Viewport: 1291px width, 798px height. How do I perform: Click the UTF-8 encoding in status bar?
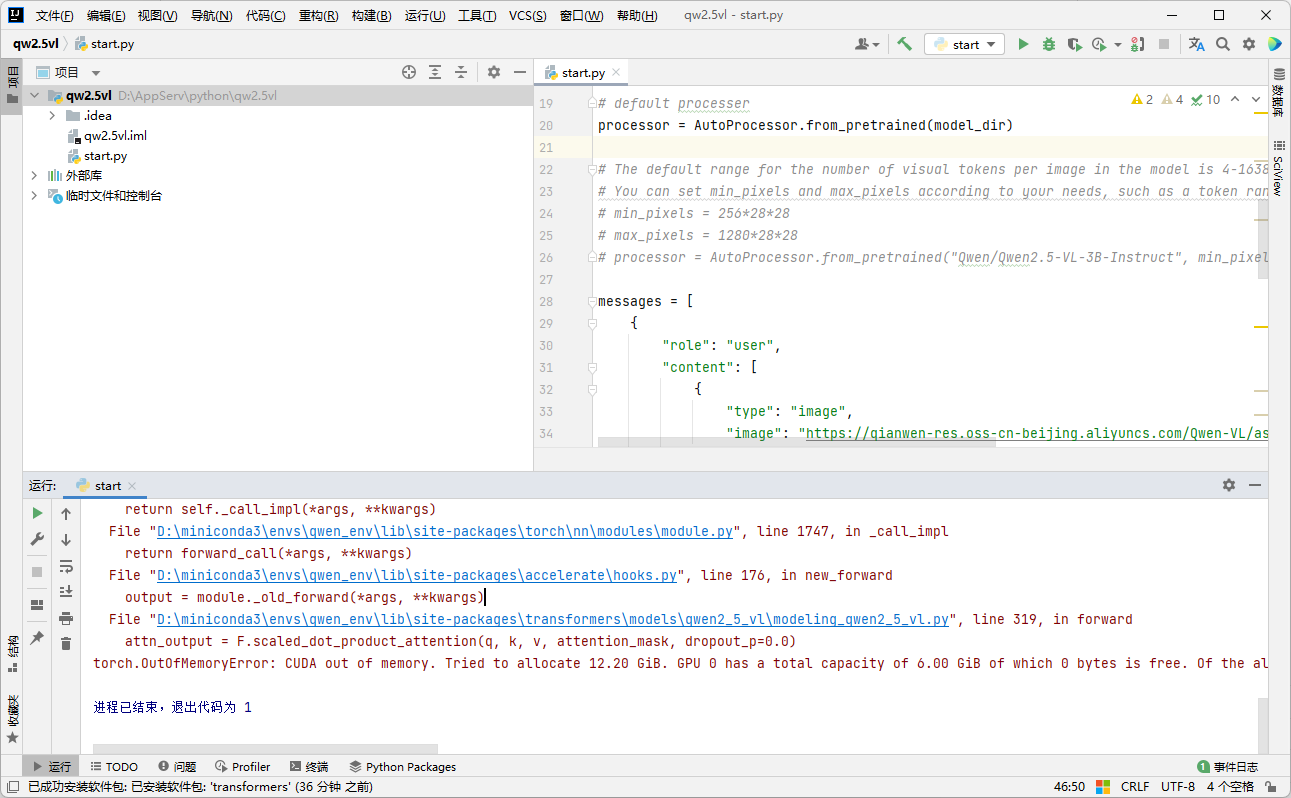point(1177,787)
